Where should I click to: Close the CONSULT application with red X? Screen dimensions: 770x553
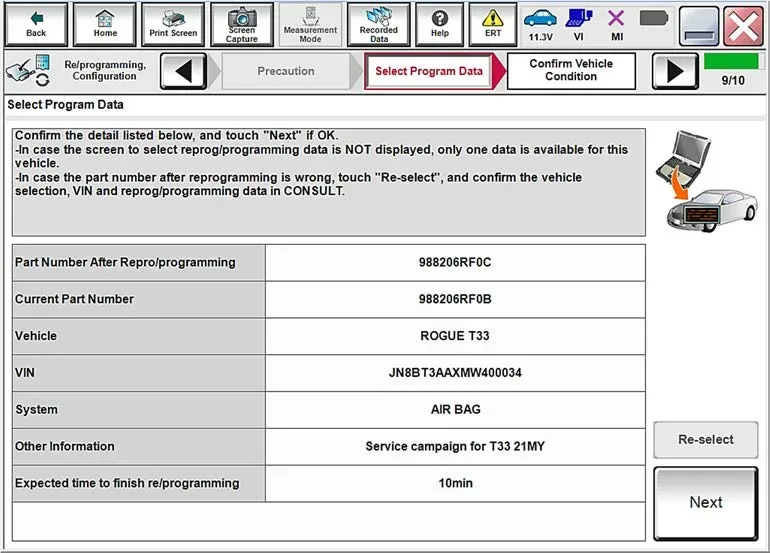743,25
